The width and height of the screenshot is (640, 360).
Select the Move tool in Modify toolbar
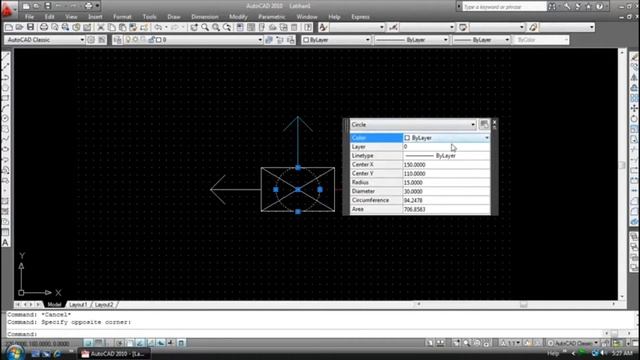(634, 108)
